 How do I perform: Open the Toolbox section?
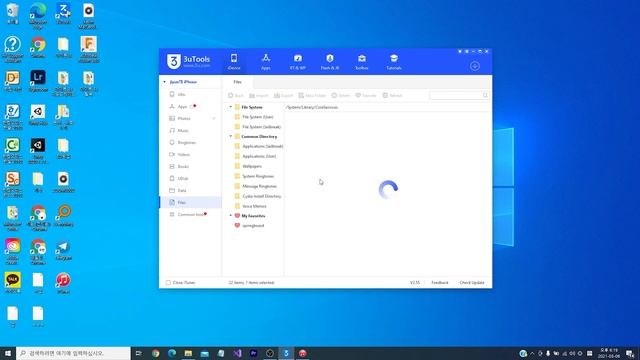[362, 62]
